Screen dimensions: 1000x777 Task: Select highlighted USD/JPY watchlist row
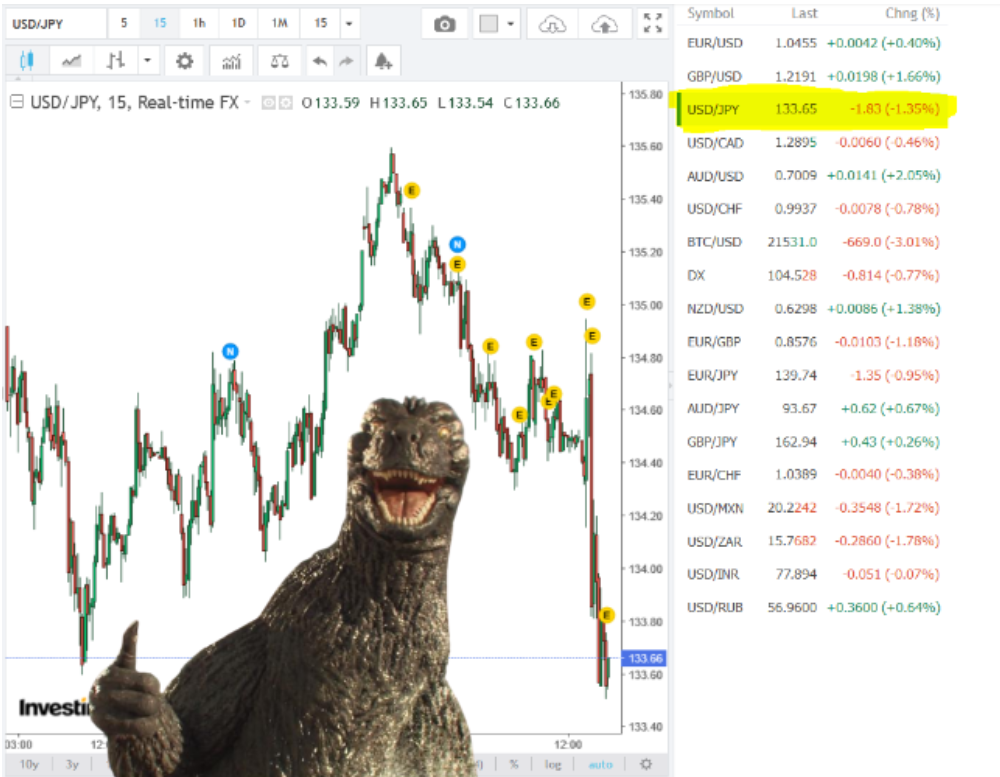[813, 109]
